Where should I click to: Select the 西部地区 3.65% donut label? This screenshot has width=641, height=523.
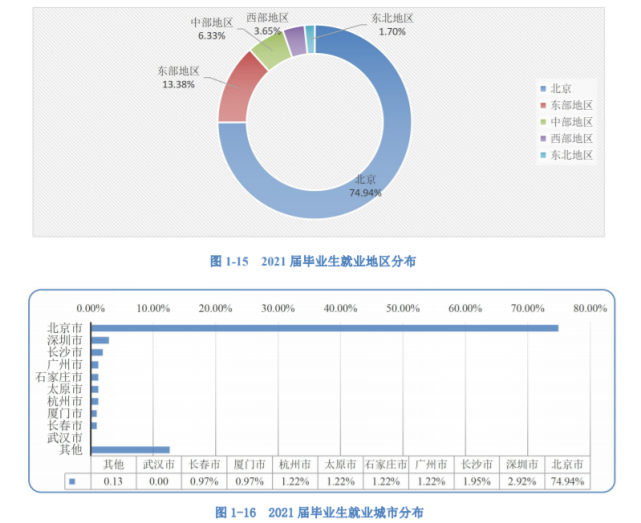coord(267,25)
